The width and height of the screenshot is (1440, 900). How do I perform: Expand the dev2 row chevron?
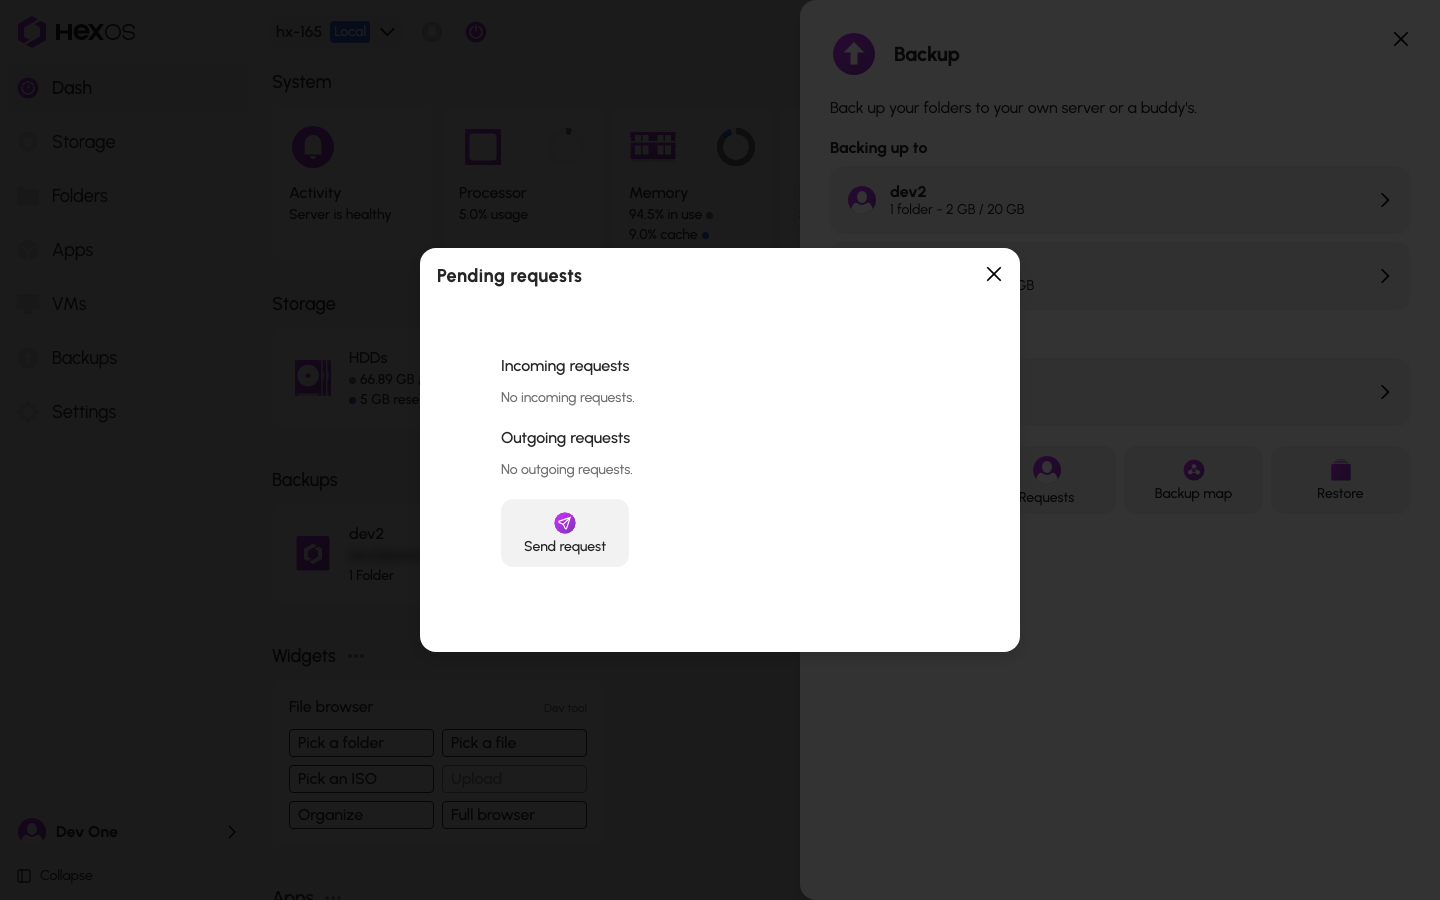(x=1385, y=200)
